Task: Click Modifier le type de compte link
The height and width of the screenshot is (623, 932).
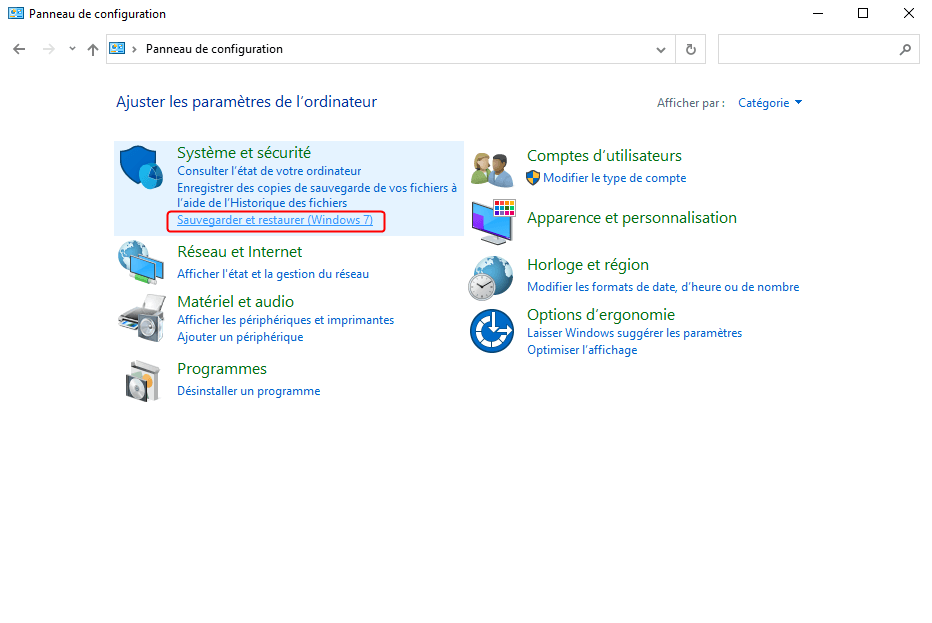Action: (x=615, y=178)
